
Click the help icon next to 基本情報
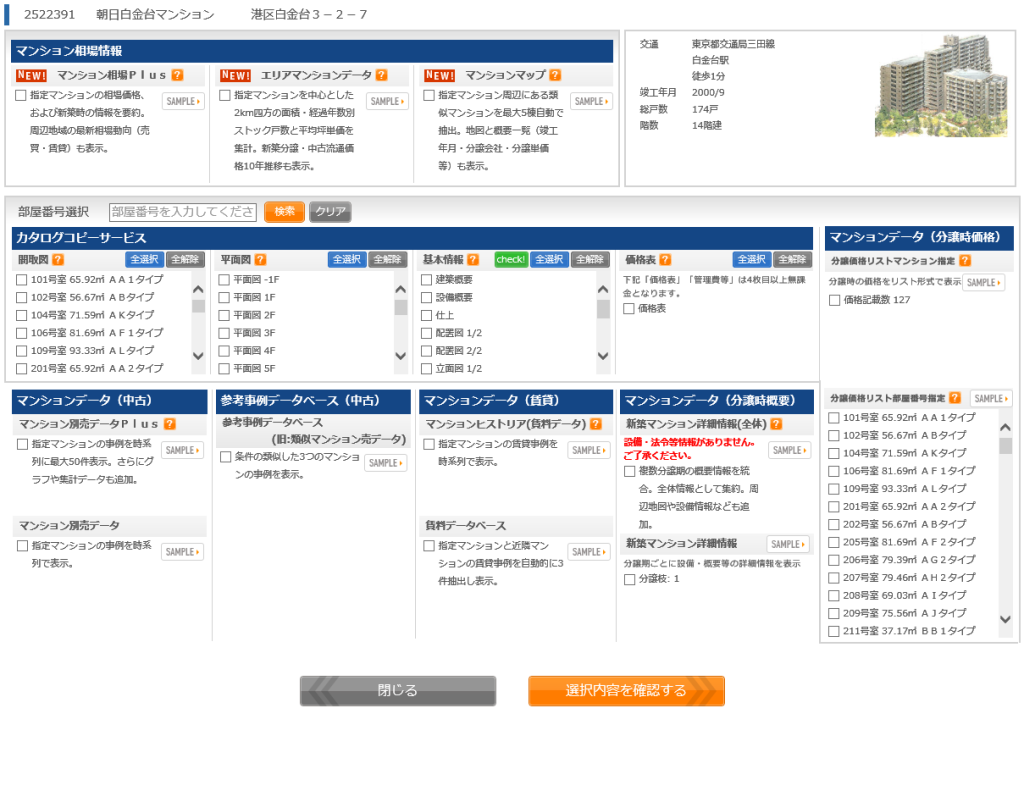coord(473,260)
